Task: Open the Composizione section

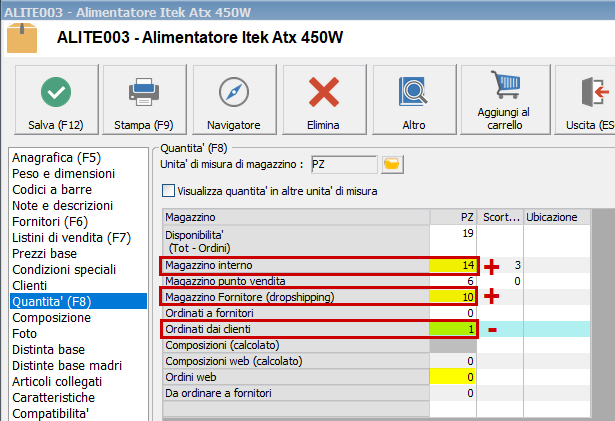Action: pyautogui.click(x=51, y=318)
